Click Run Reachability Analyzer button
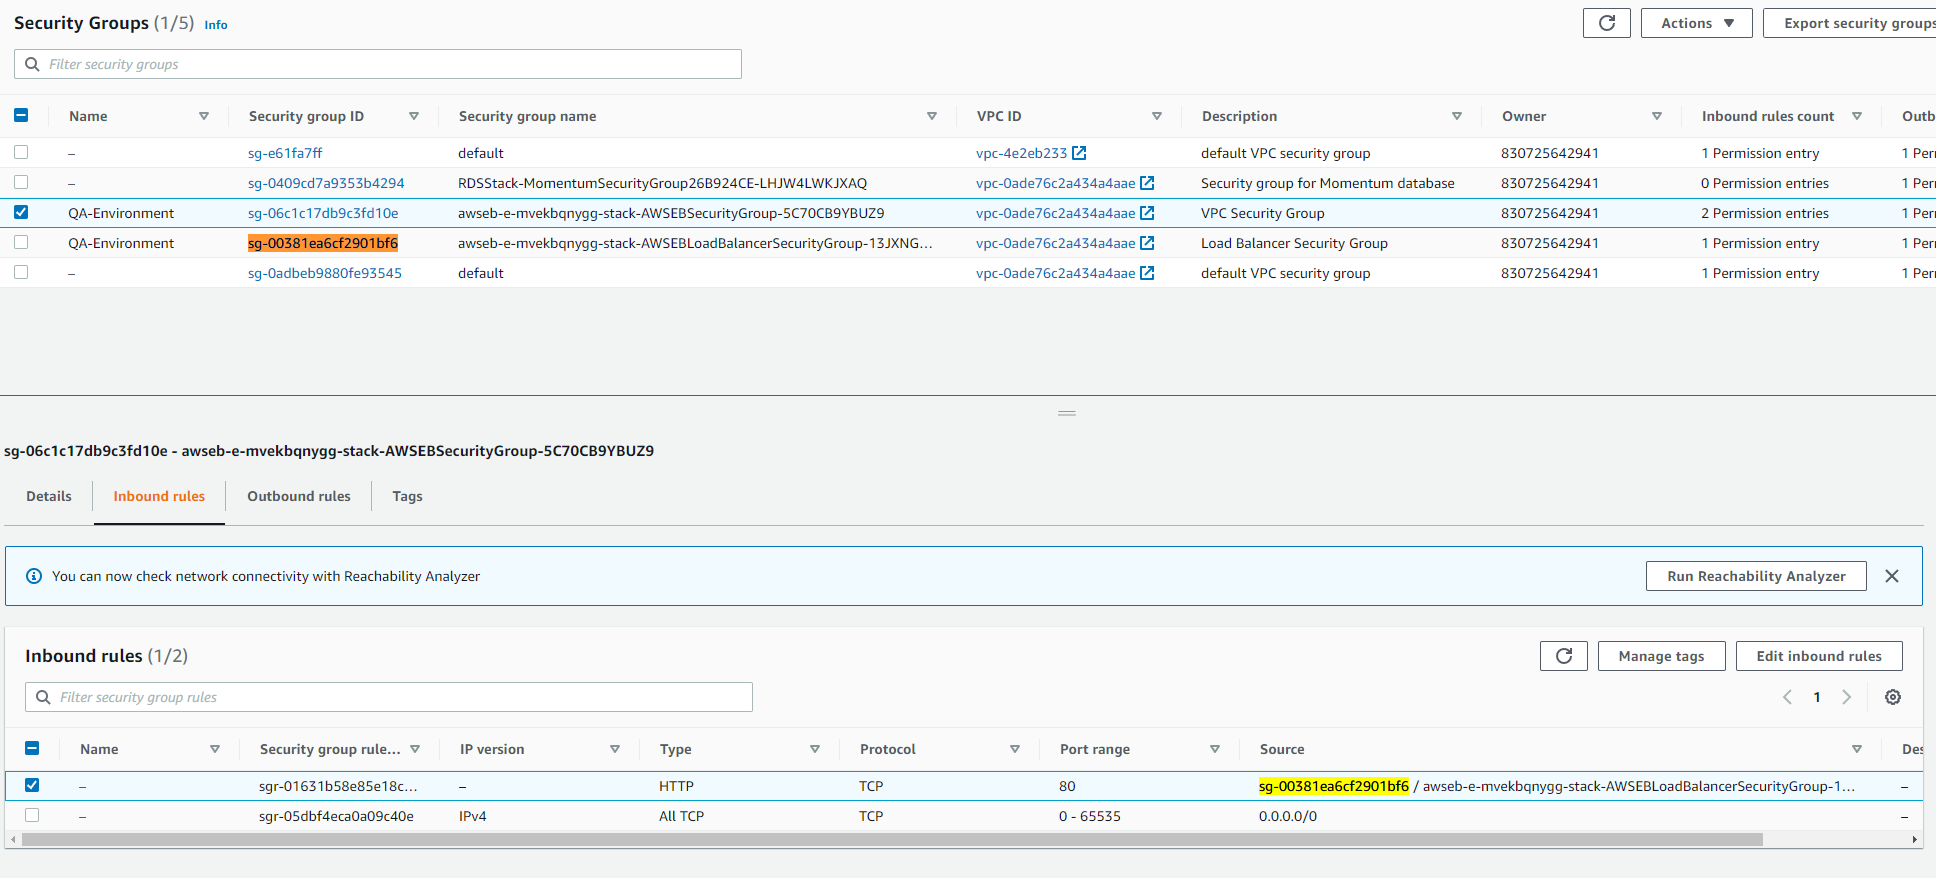Screen dimensions: 1936x878 tap(1756, 576)
